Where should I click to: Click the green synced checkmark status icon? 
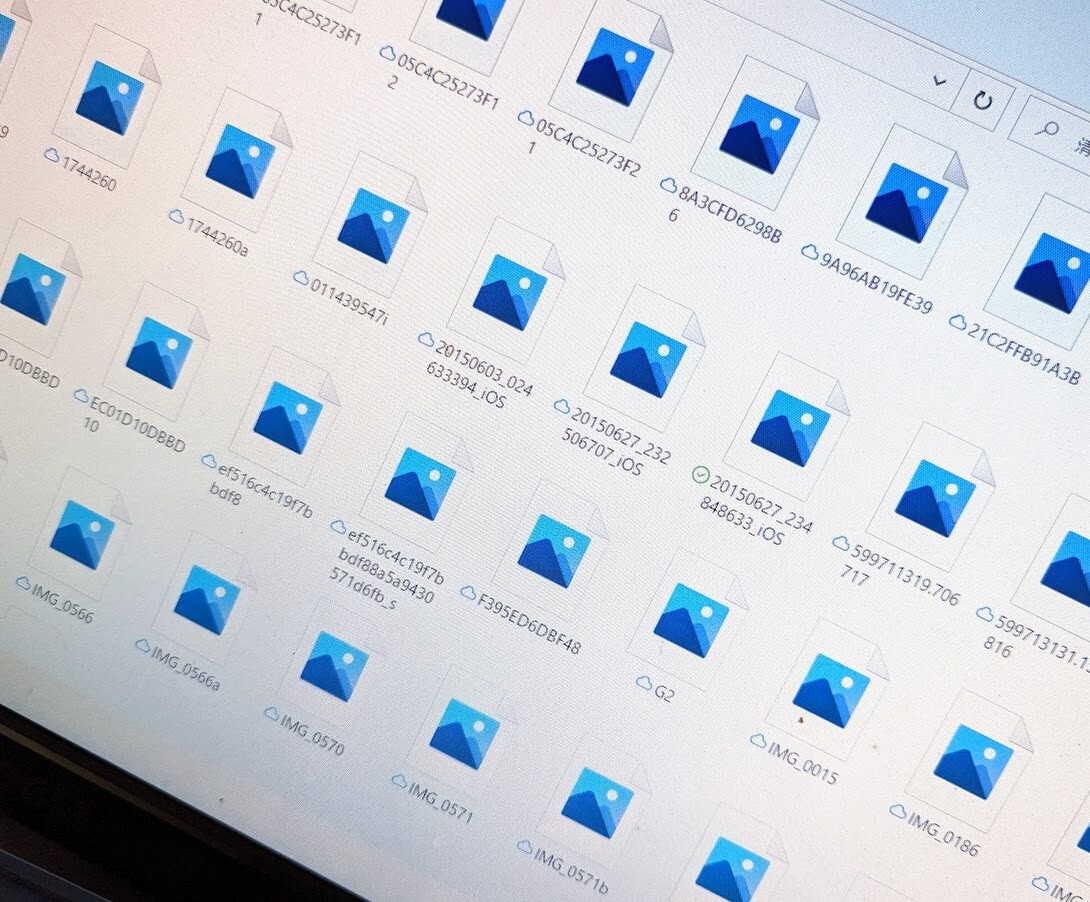click(700, 474)
